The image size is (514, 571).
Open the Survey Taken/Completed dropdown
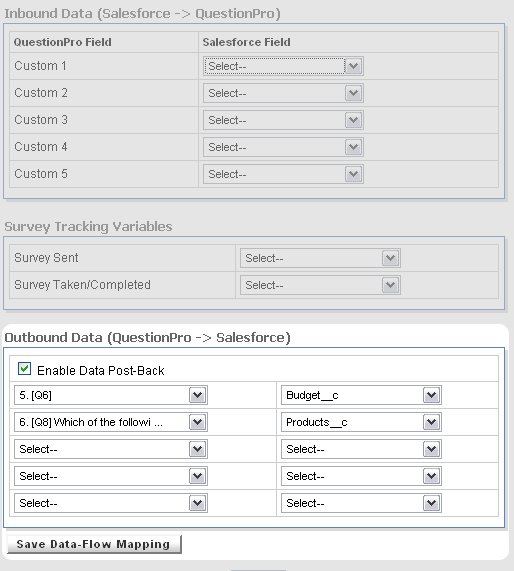pyautogui.click(x=320, y=285)
